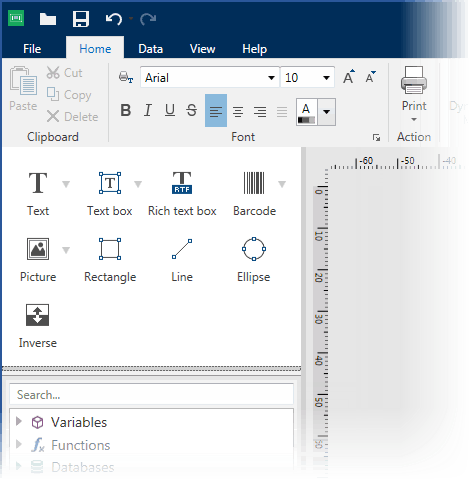Open the Arial font family dropdown
Viewport: 470px width, 480px height.
click(x=209, y=78)
